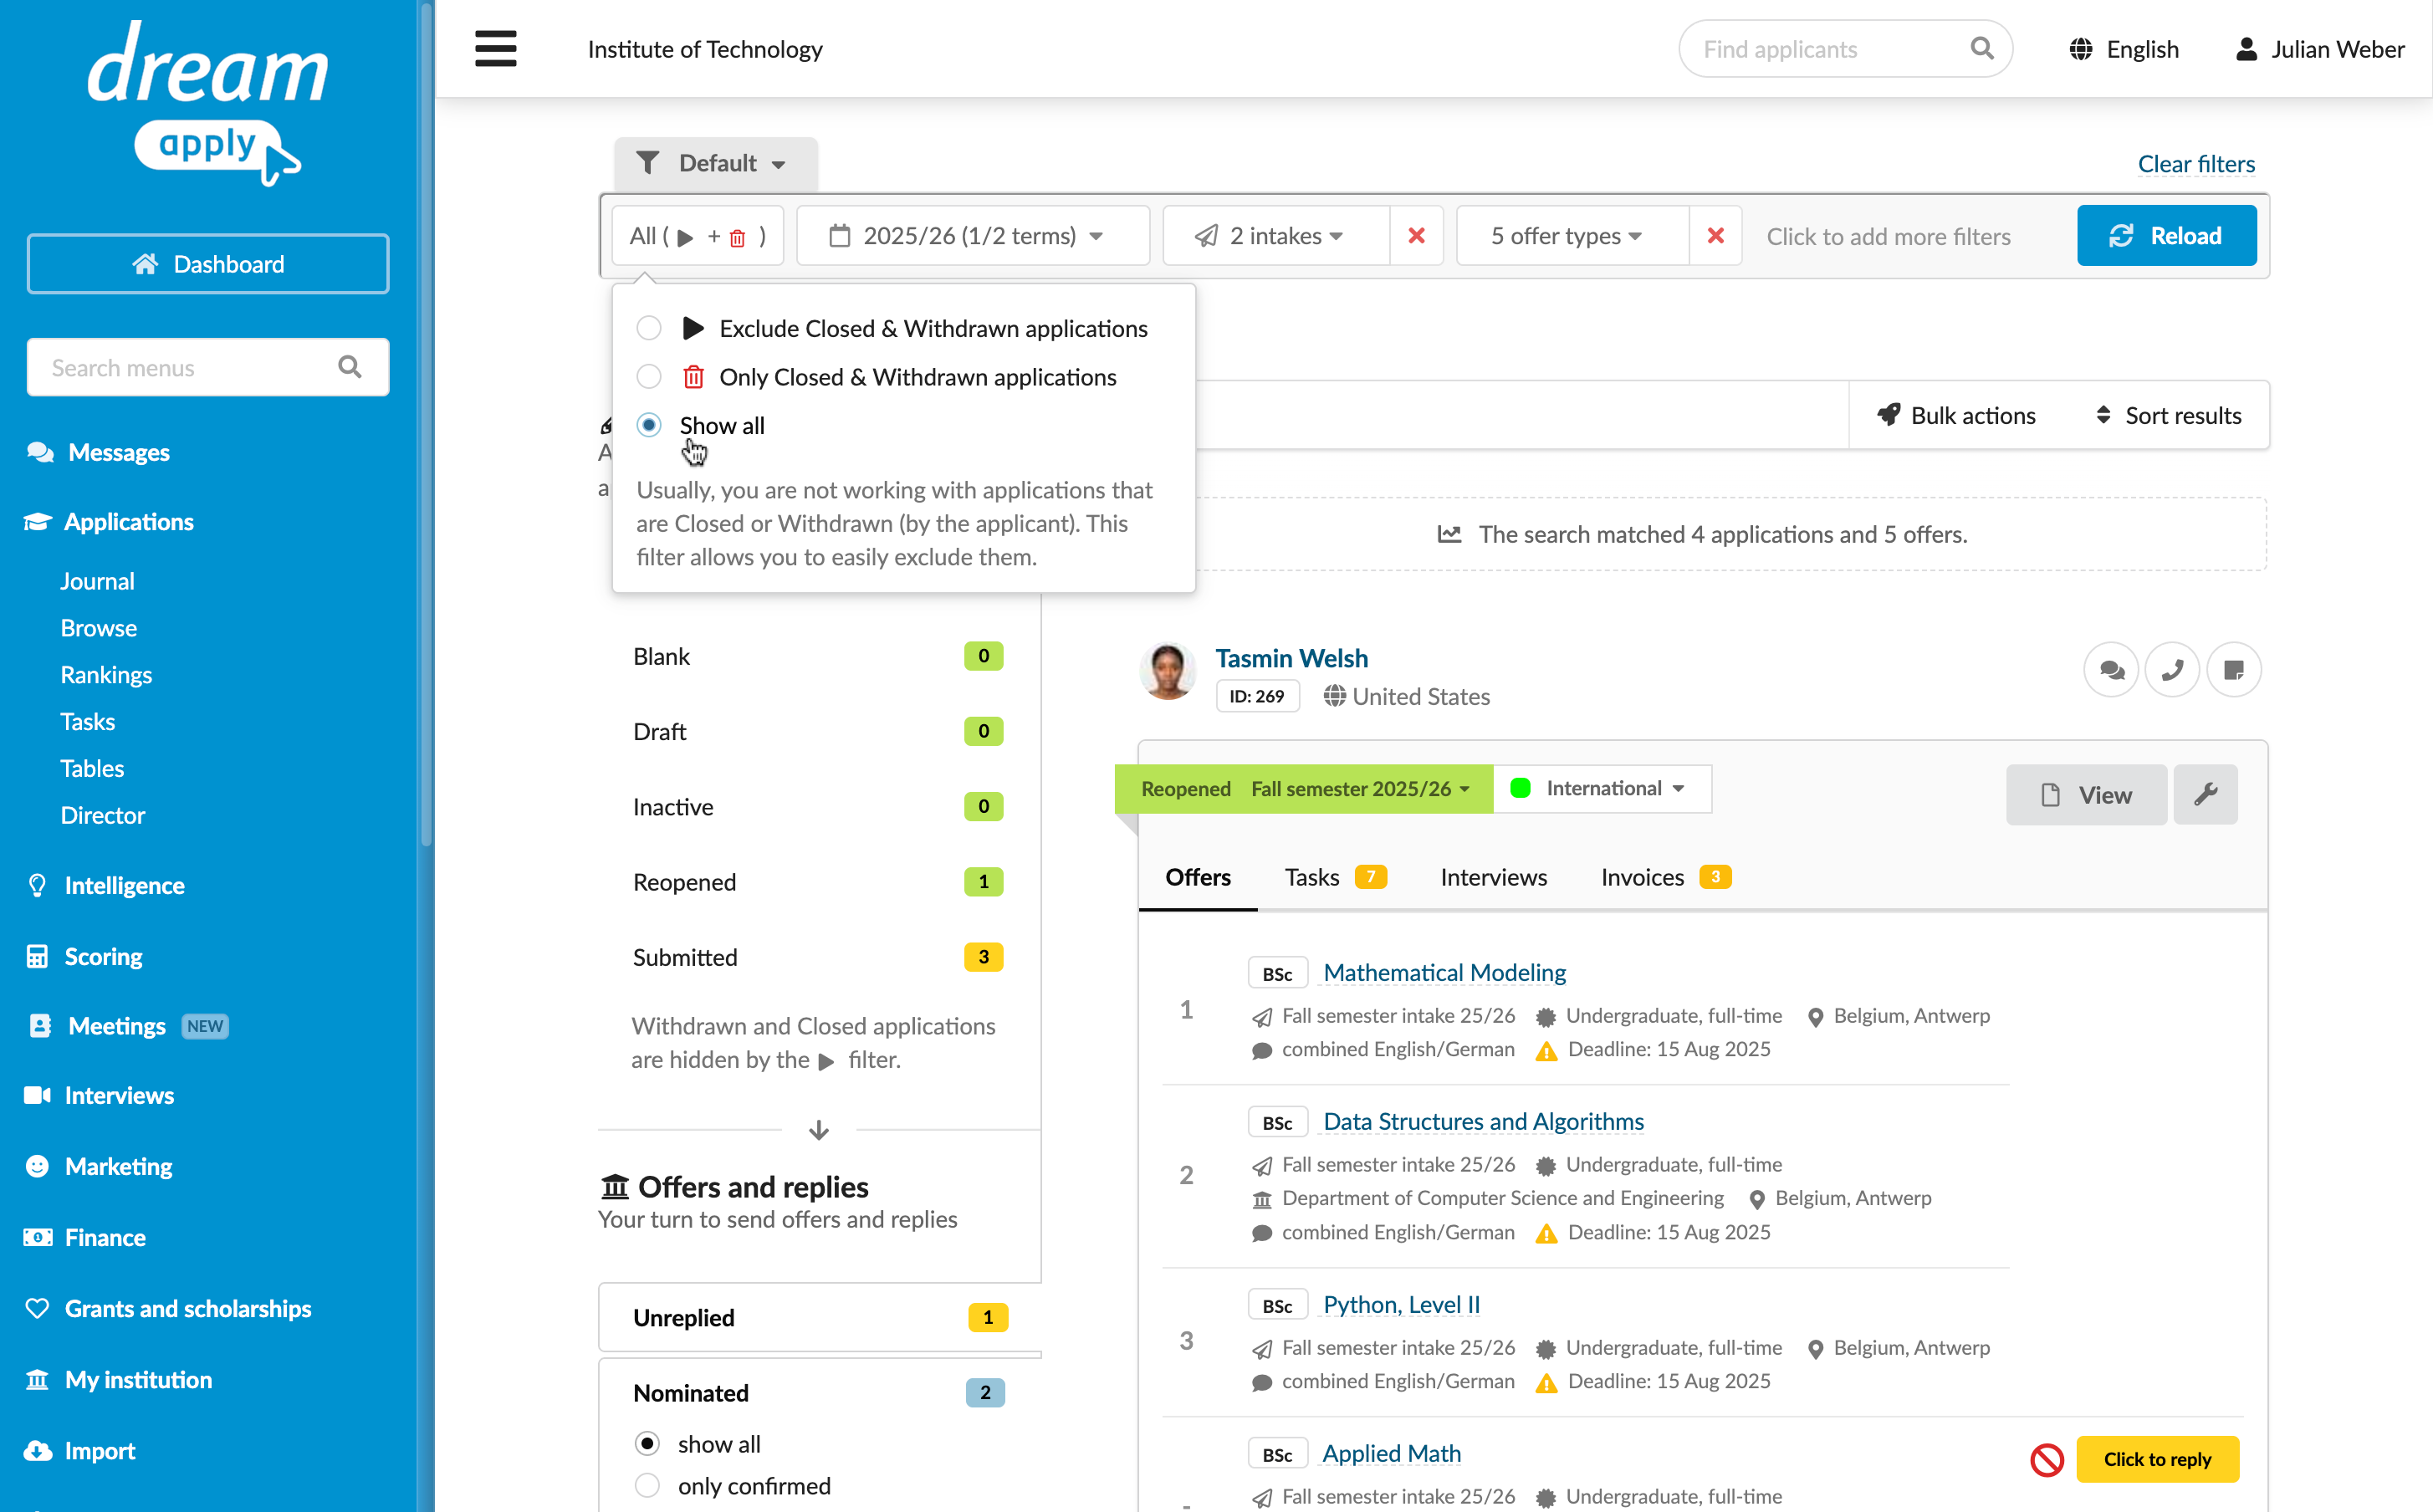Open Intelligence in the sidebar
The width and height of the screenshot is (2433, 1512).
(124, 886)
